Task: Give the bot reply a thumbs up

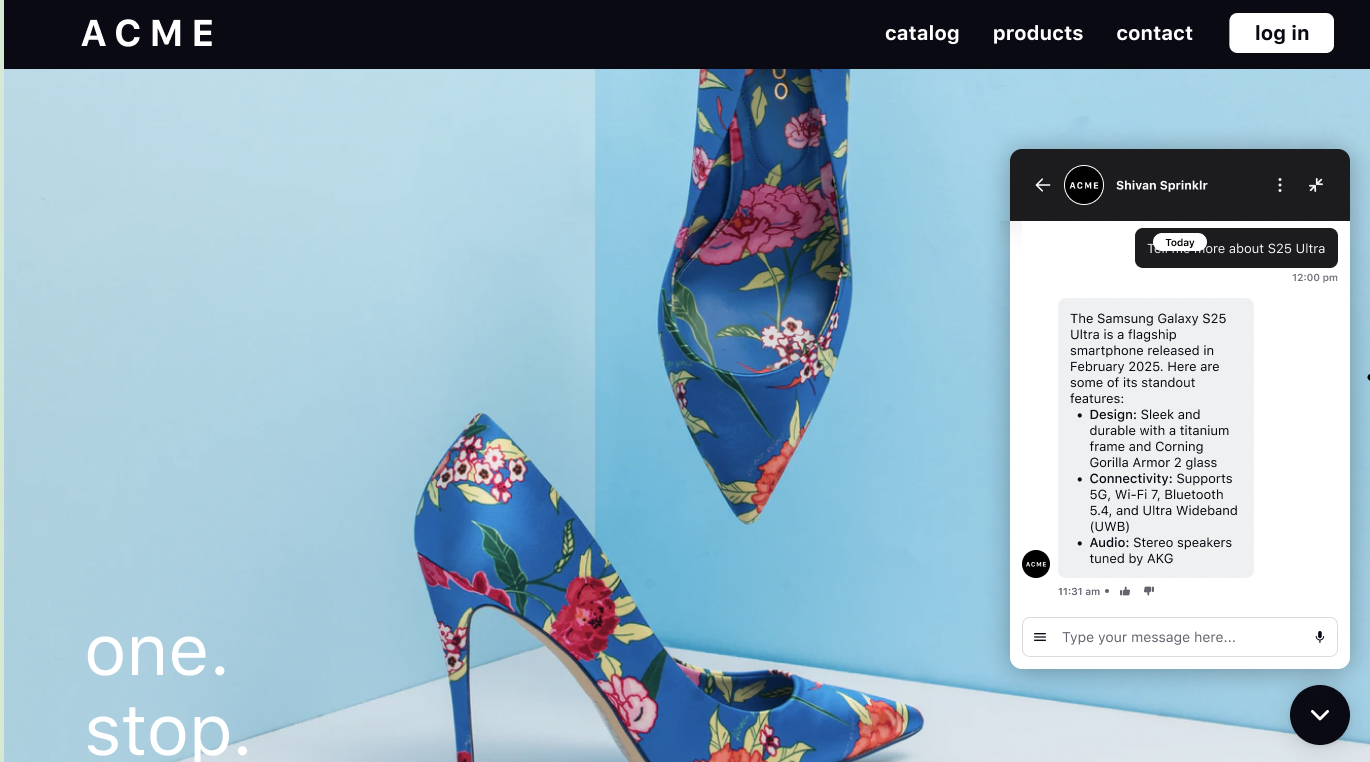Action: 1125,591
